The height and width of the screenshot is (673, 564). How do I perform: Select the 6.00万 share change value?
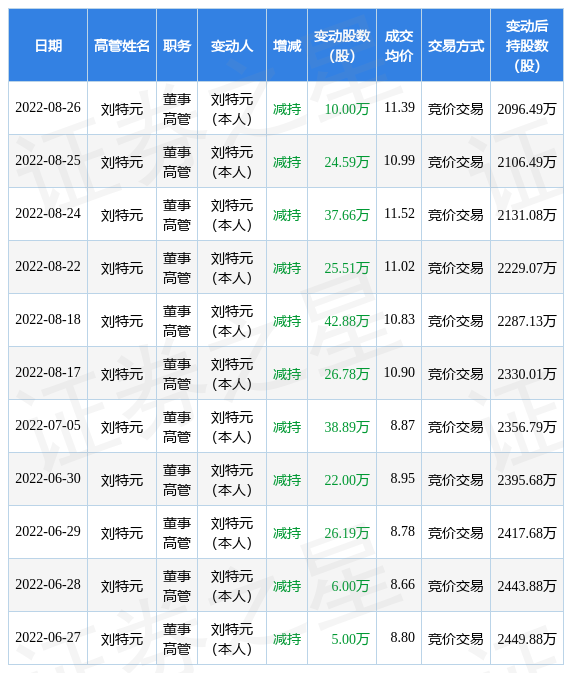pyautogui.click(x=350, y=586)
